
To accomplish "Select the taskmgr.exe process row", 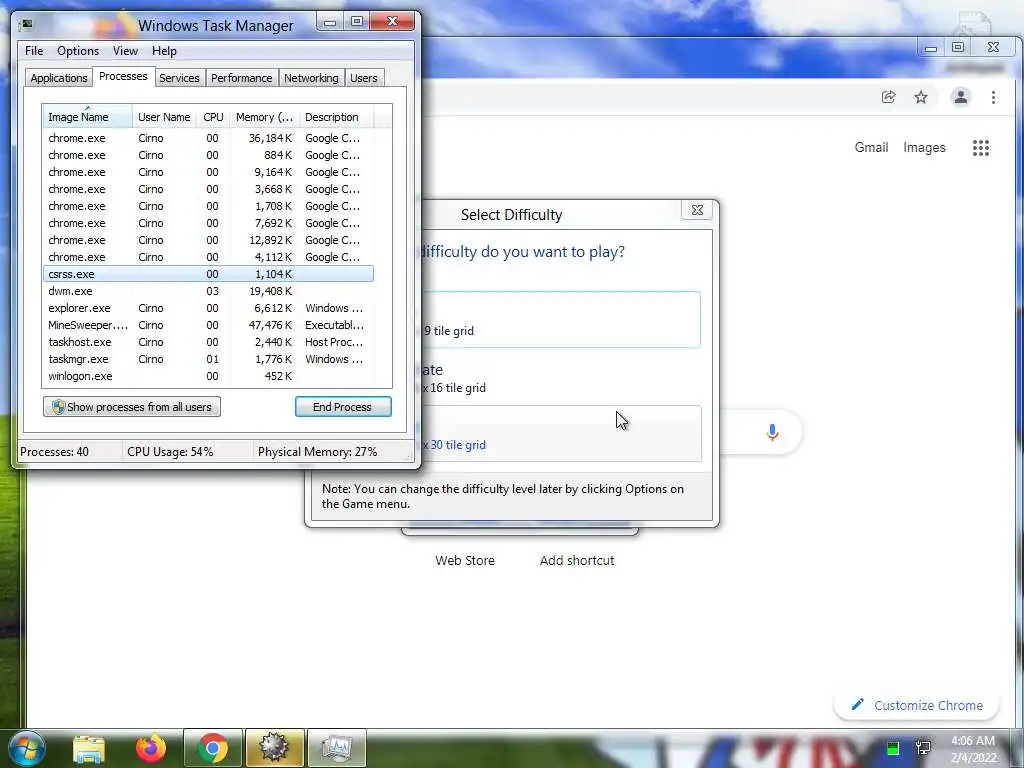I will 208,359.
